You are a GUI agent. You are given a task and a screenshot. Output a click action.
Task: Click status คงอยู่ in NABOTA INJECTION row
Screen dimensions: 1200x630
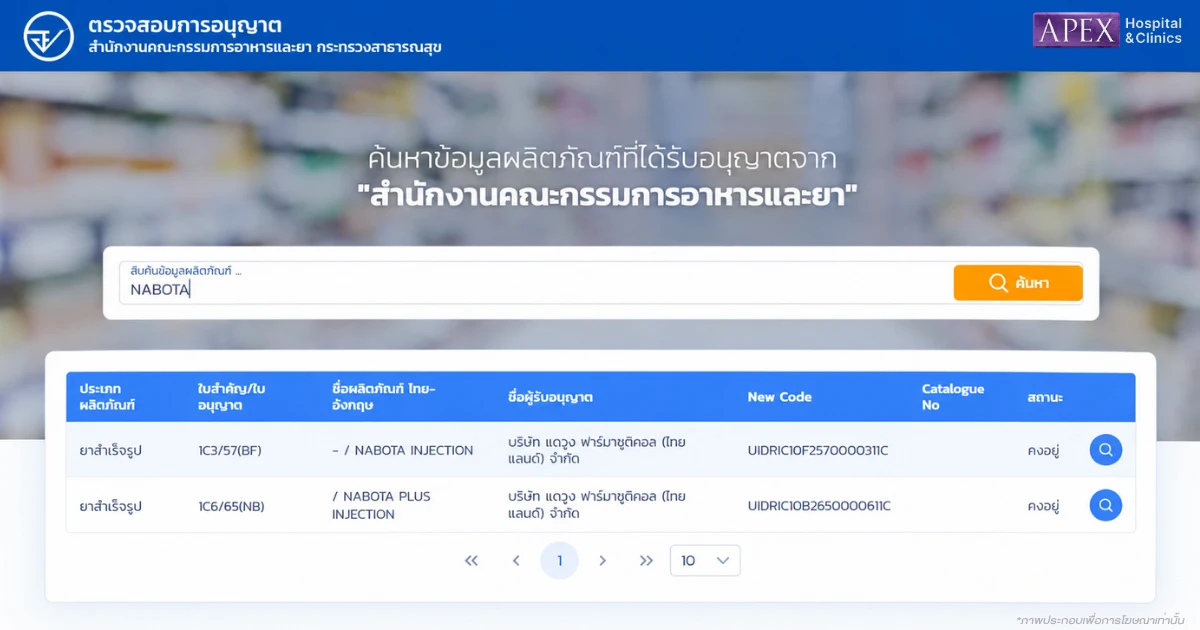pos(1043,451)
